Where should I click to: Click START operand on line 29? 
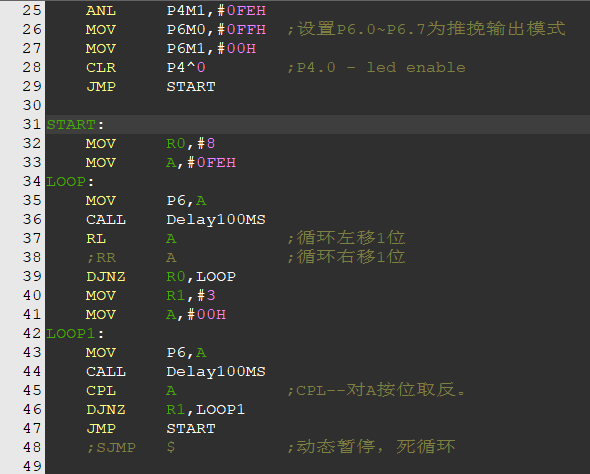pos(191,87)
